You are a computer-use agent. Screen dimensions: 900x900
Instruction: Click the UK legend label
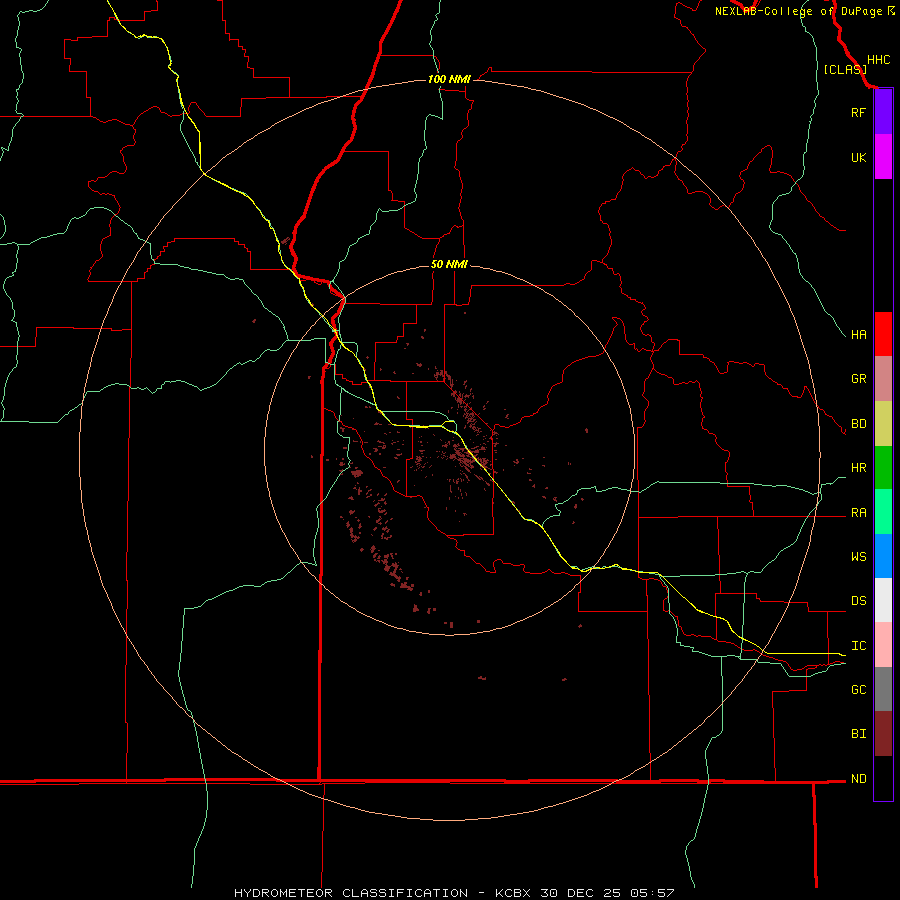coord(858,158)
